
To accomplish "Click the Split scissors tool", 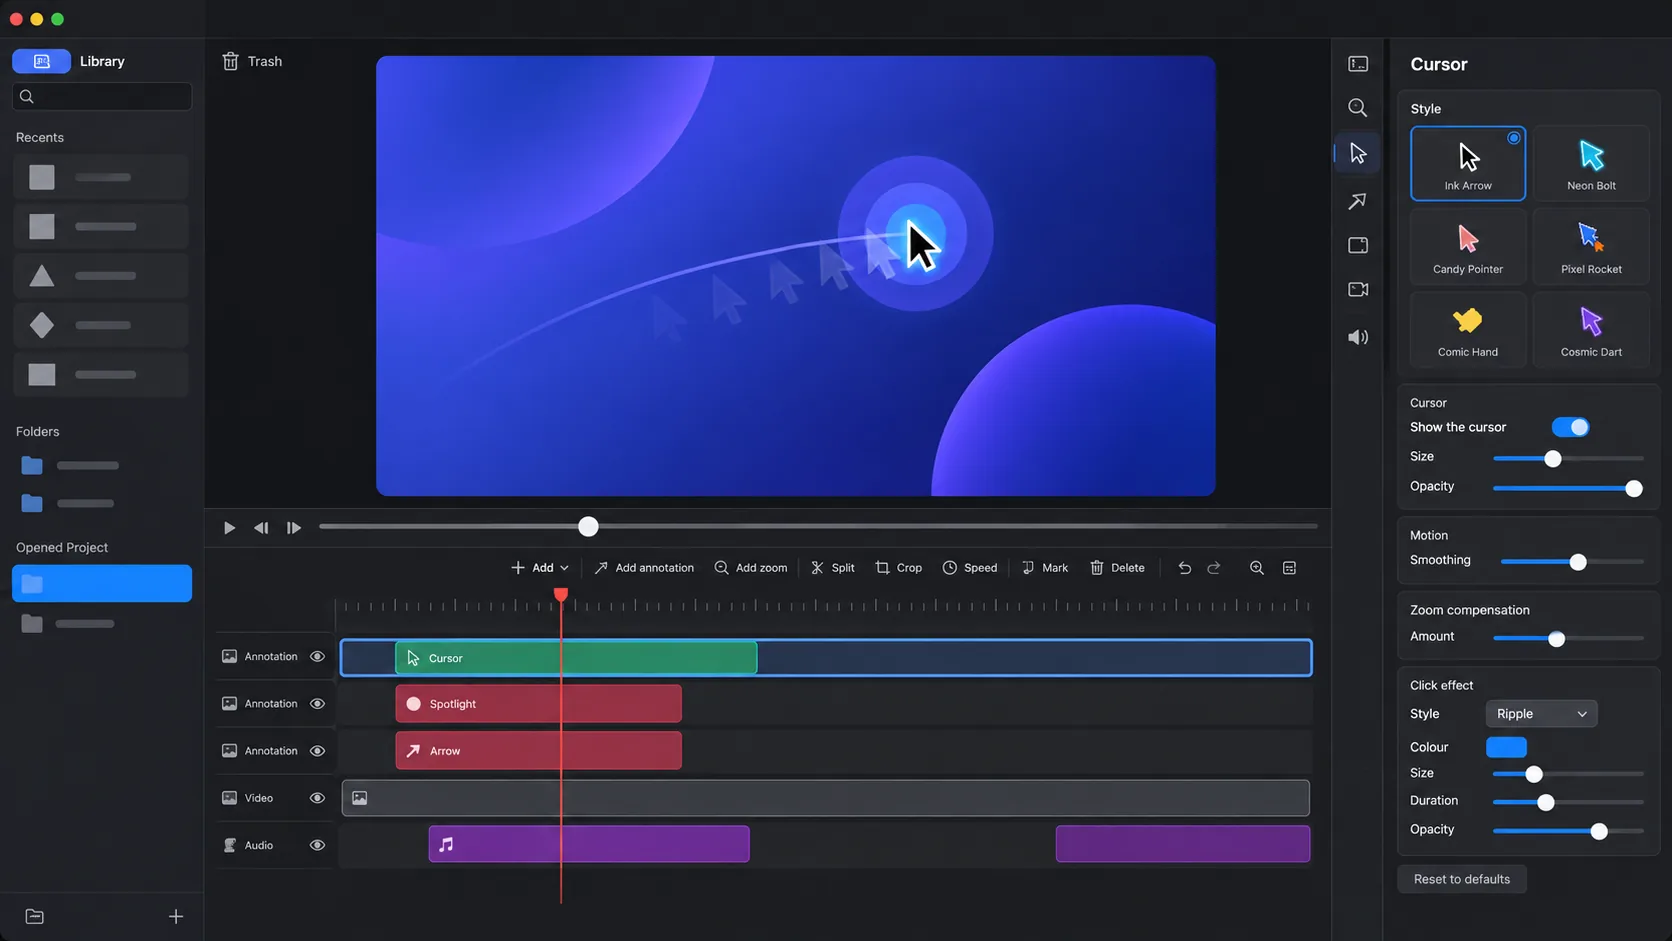I will (x=832, y=568).
